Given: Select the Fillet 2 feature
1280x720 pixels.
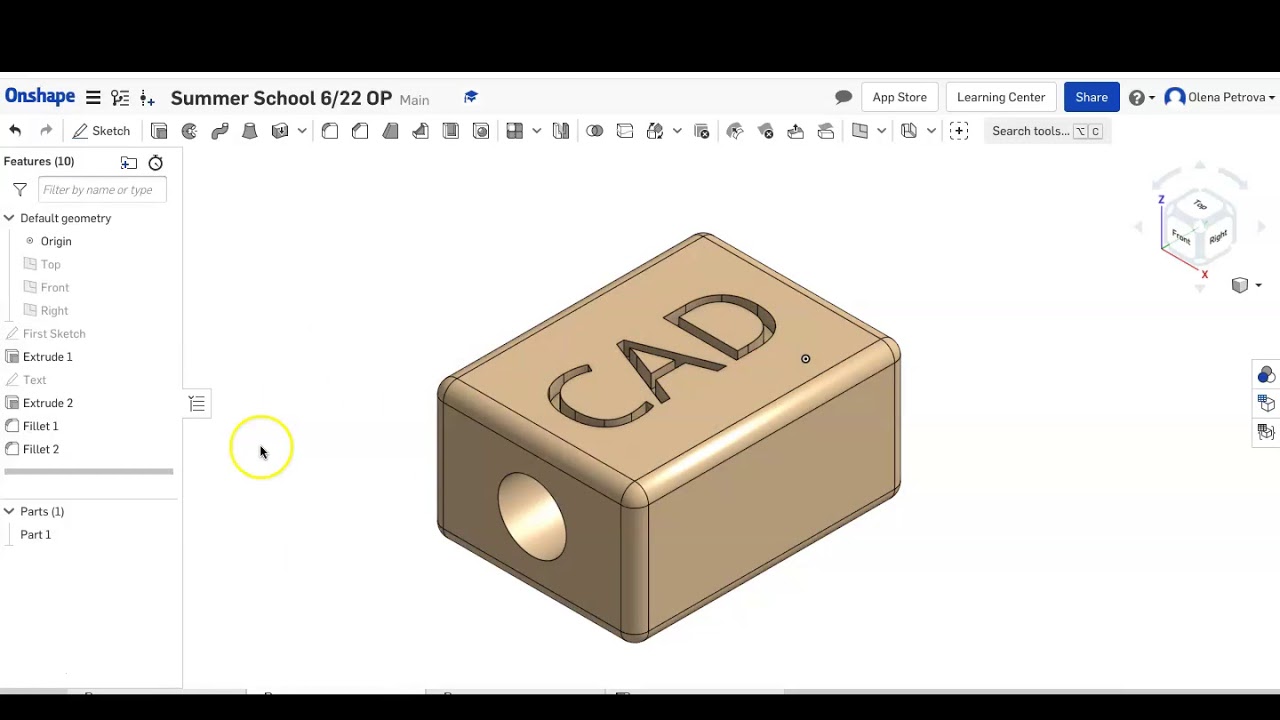Looking at the screenshot, I should 41,449.
